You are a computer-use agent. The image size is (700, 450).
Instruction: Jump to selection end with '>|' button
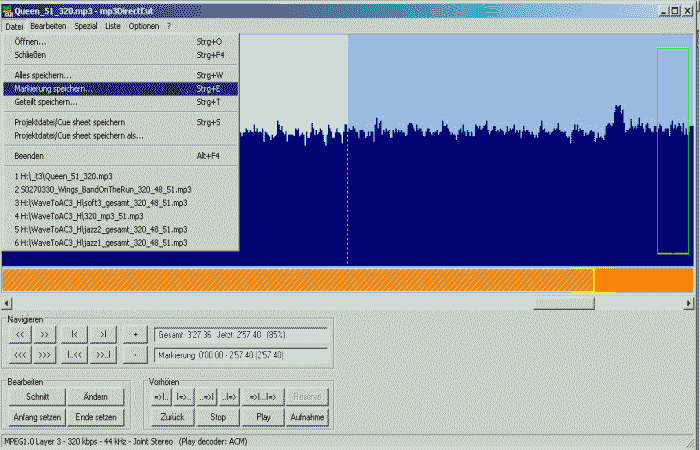(x=104, y=334)
